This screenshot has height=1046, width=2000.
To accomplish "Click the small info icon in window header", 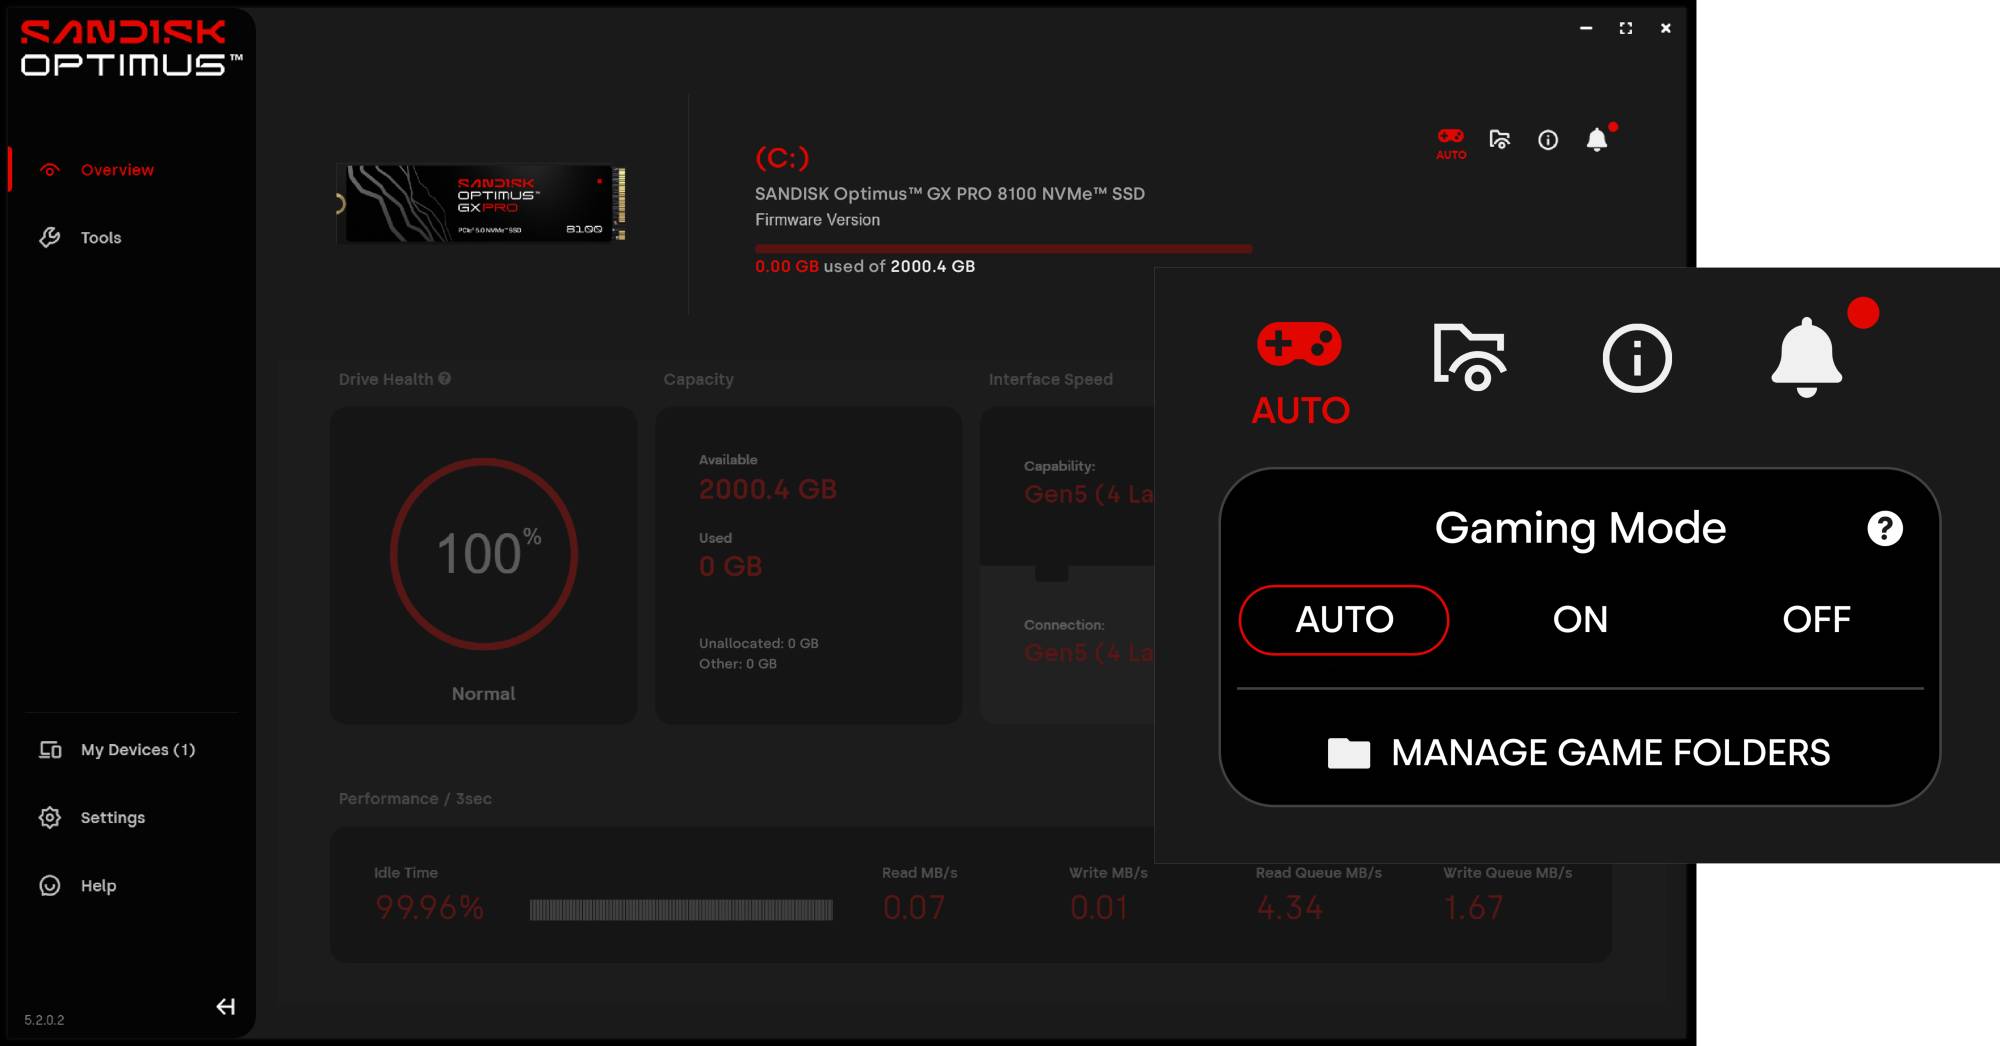I will click(1548, 140).
